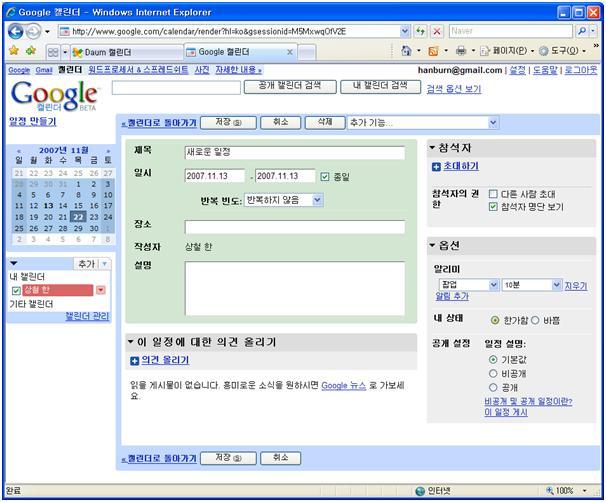Go to next month with » arrow
This screenshot has width=606, height=502.
point(108,151)
